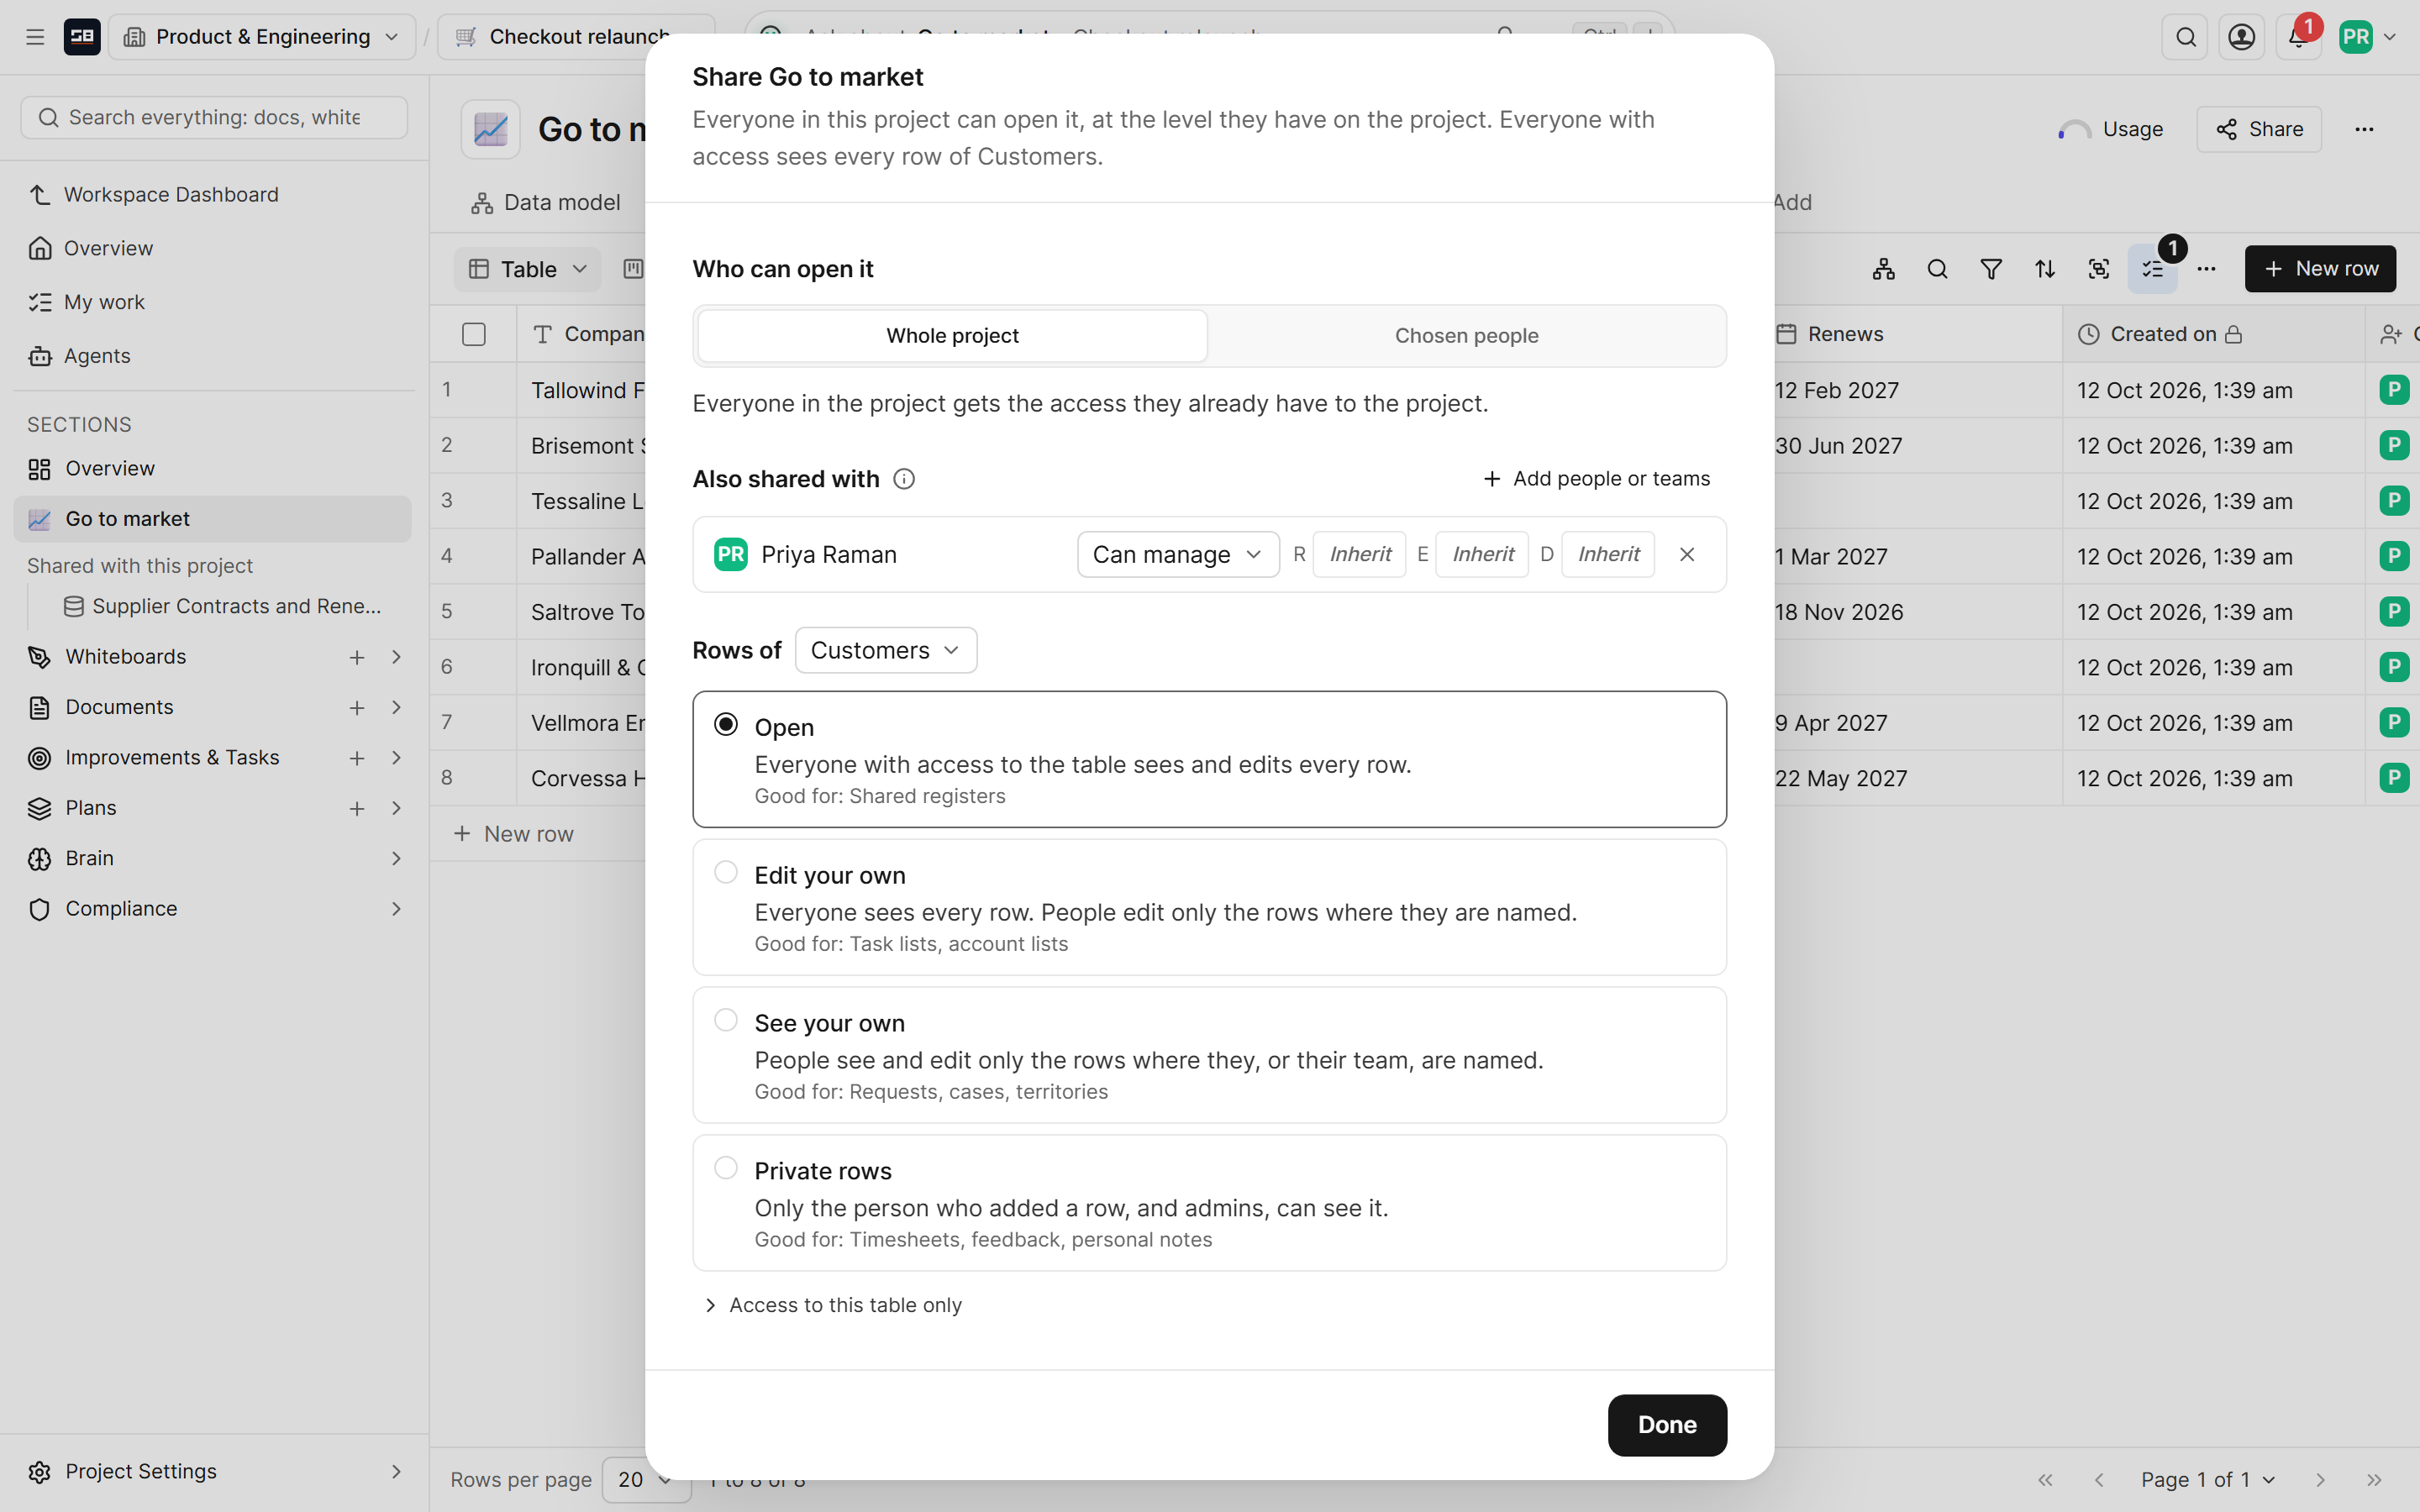This screenshot has height=1512, width=2420.
Task: Click Add people or teams
Action: click(1596, 479)
